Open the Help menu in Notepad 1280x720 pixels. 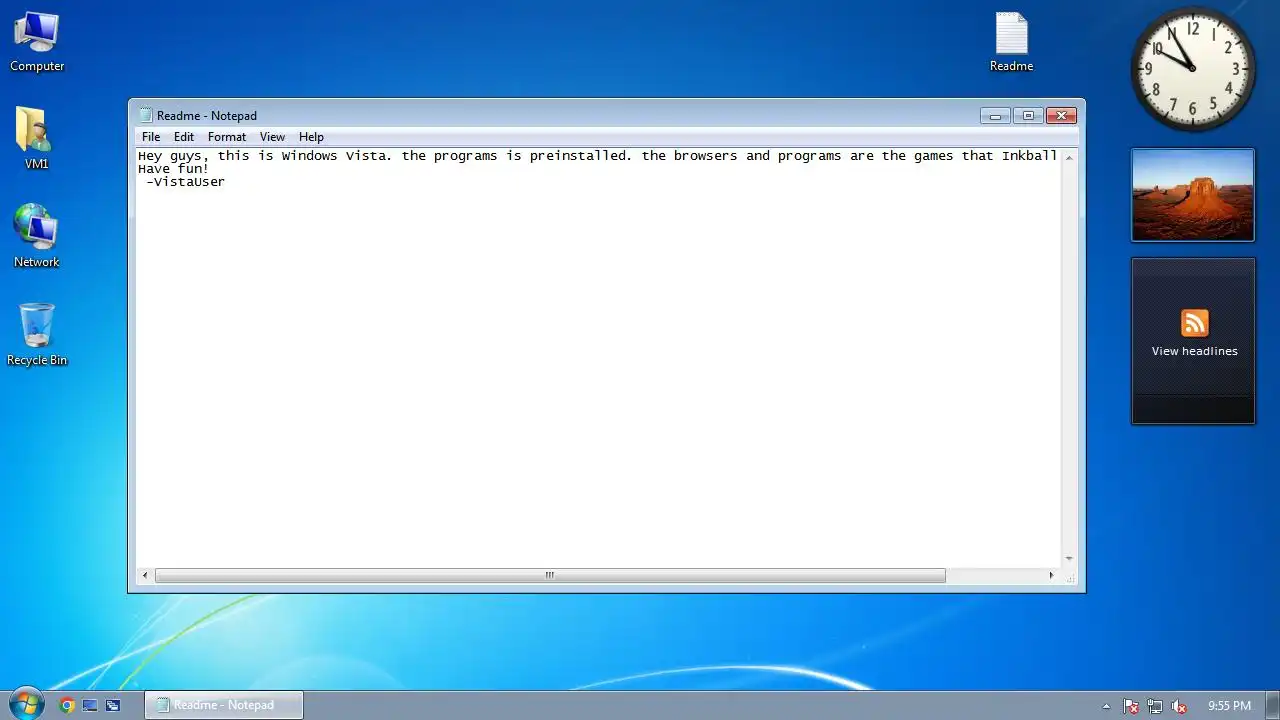[311, 137]
